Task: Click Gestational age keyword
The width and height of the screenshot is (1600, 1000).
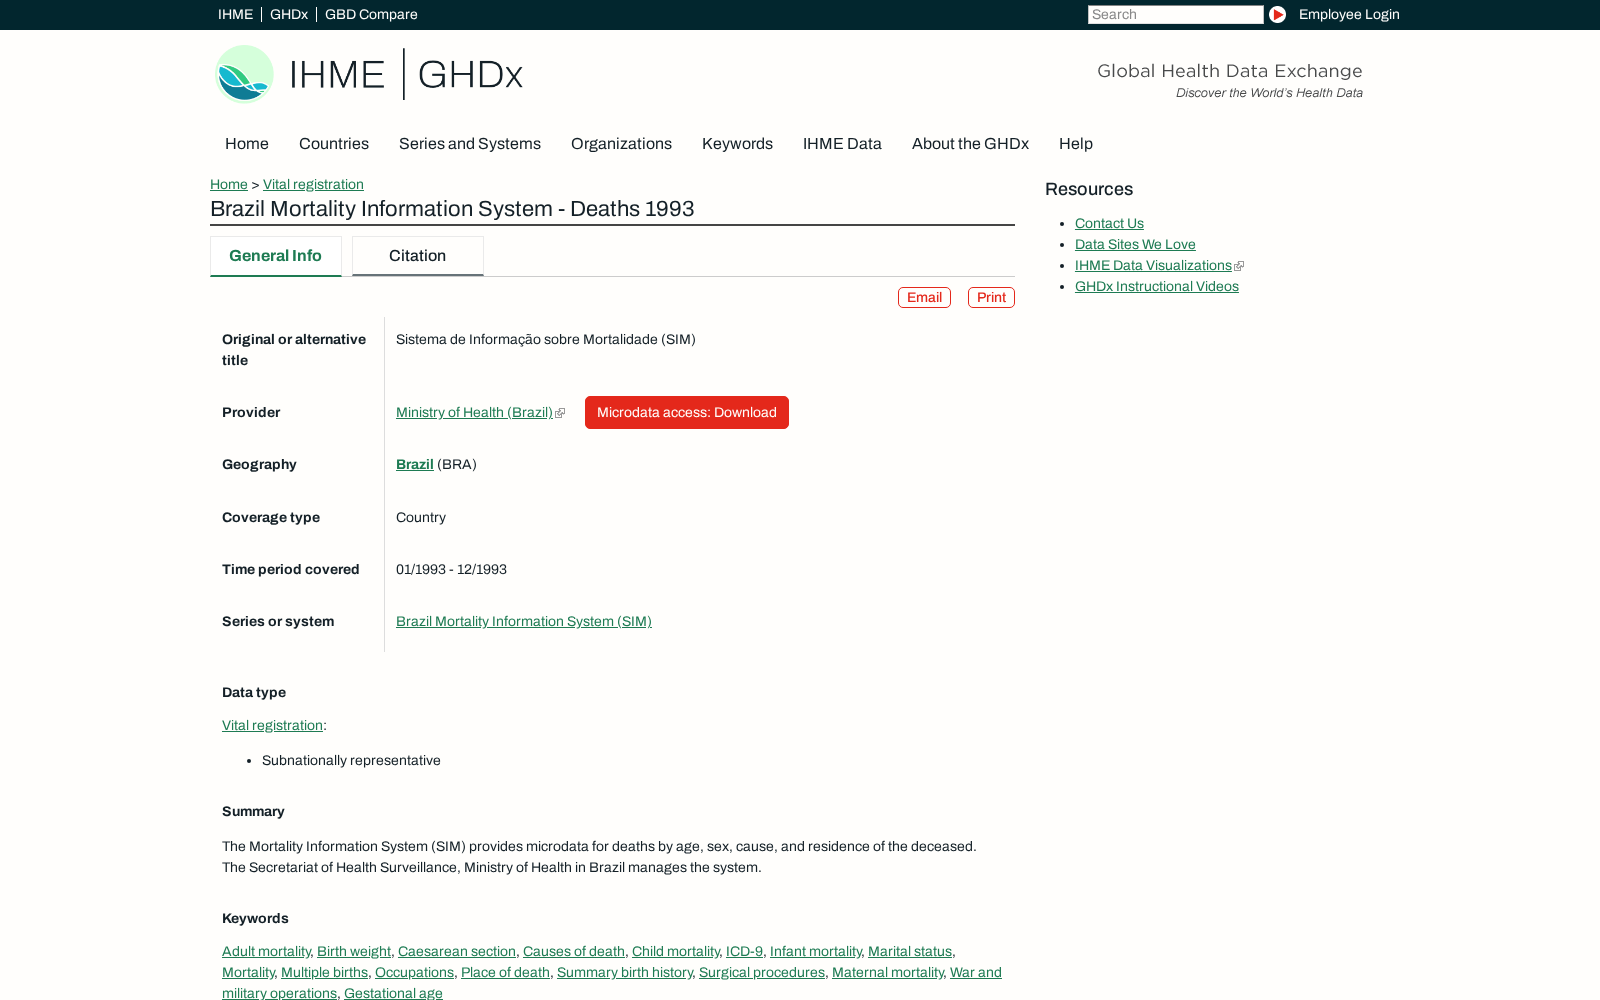Action: tap(393, 993)
